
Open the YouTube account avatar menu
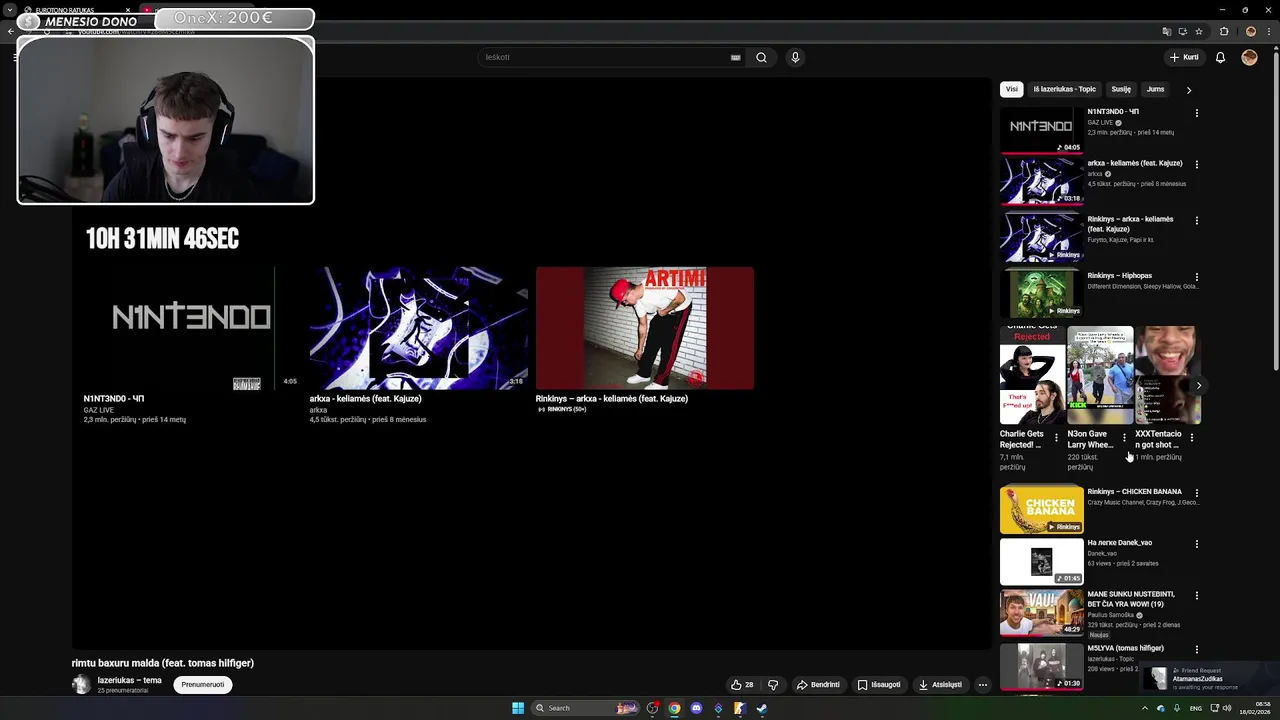click(1249, 57)
